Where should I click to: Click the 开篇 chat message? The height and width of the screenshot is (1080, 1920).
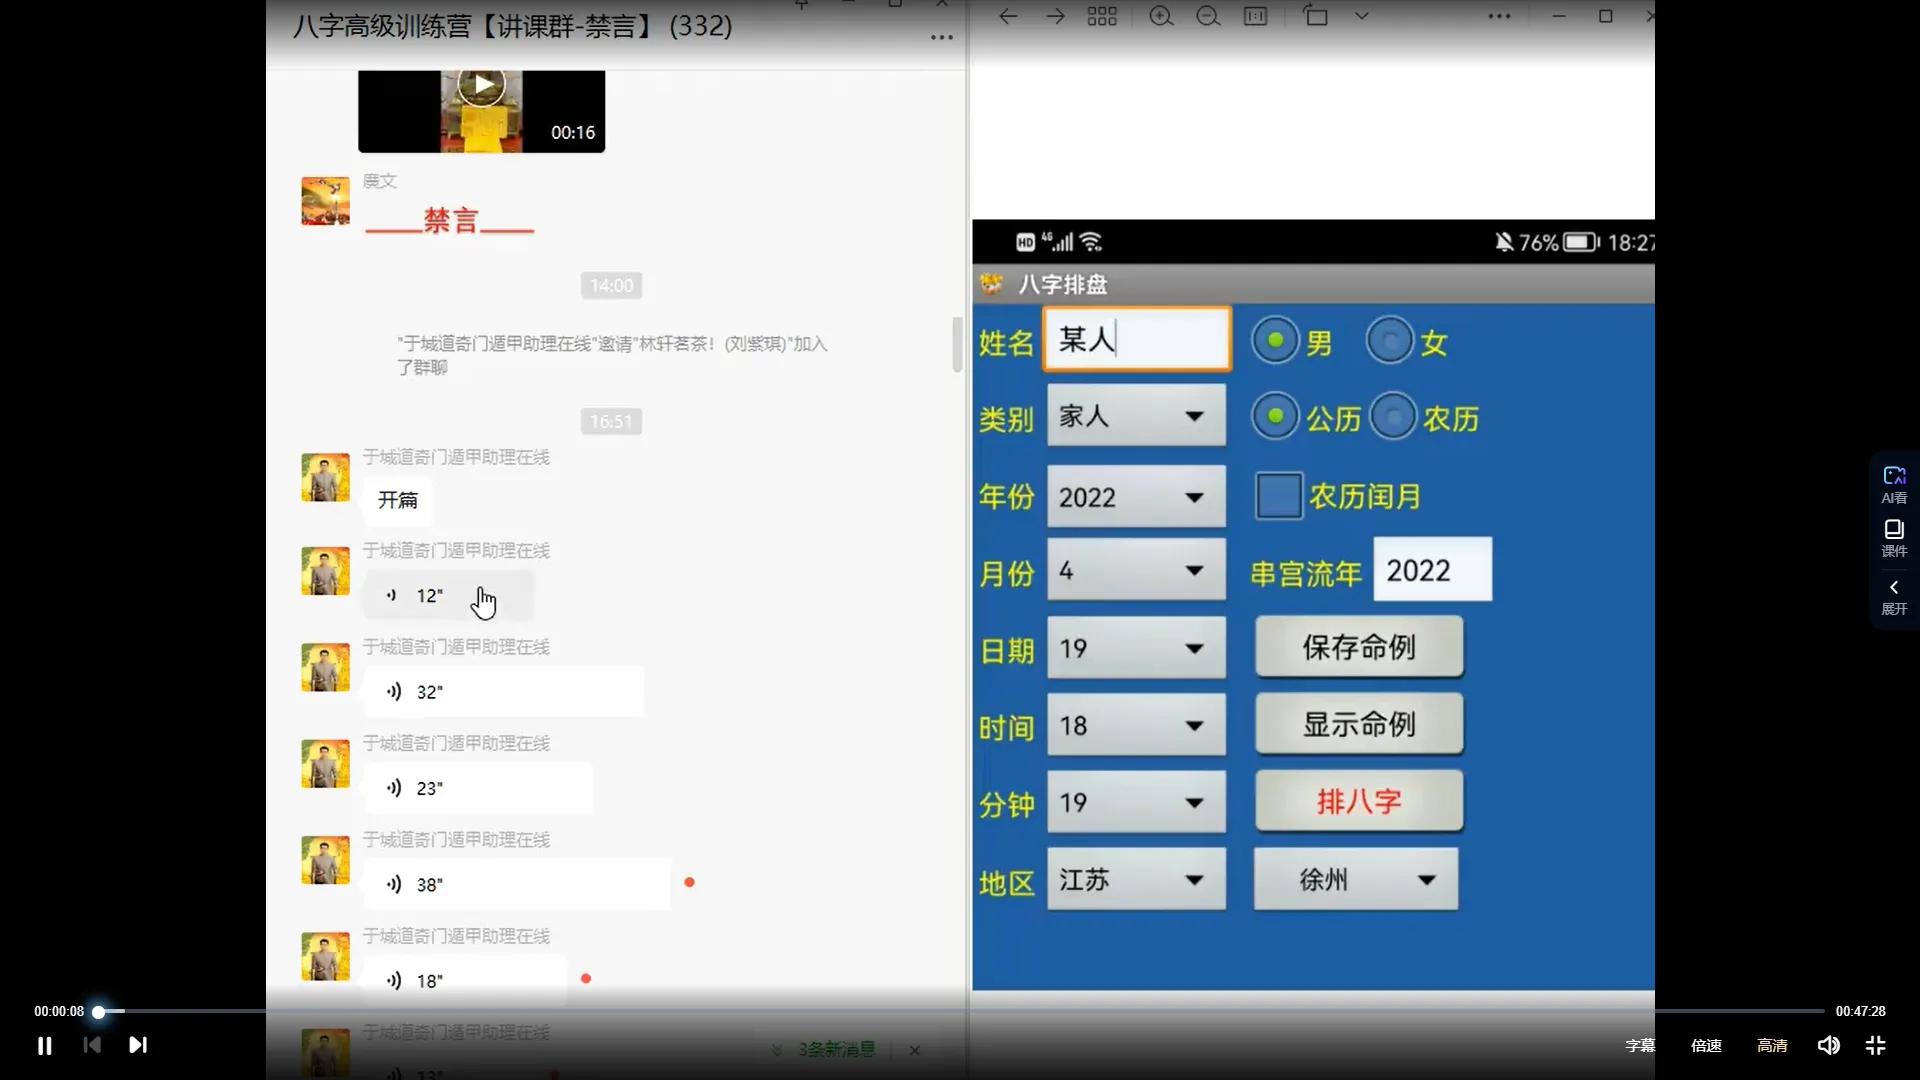[x=398, y=500]
